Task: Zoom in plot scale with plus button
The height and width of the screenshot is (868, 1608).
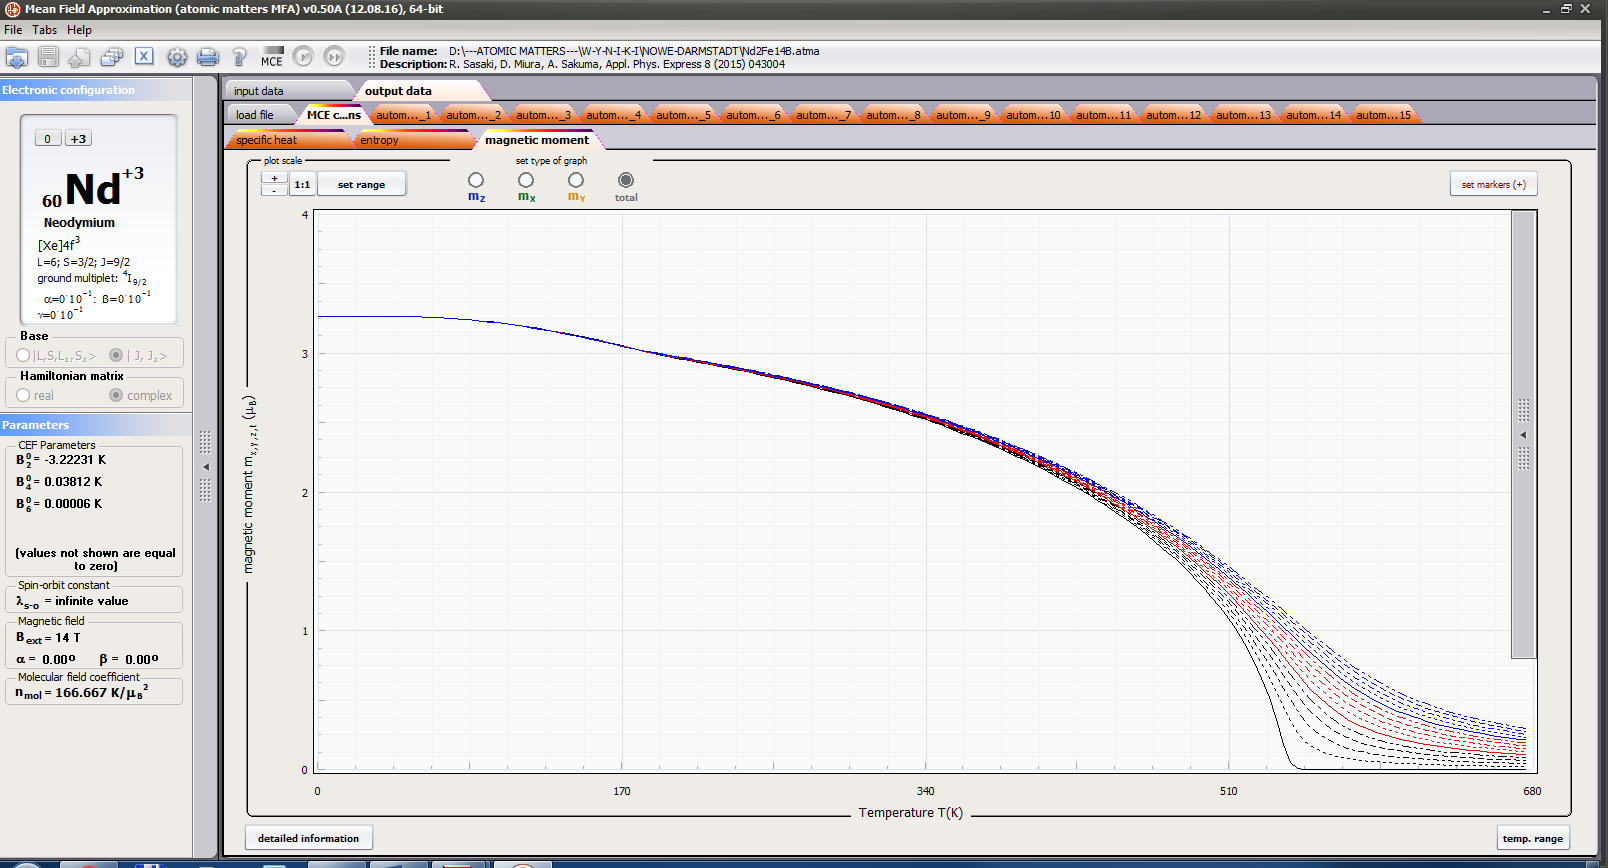Action: 274,178
